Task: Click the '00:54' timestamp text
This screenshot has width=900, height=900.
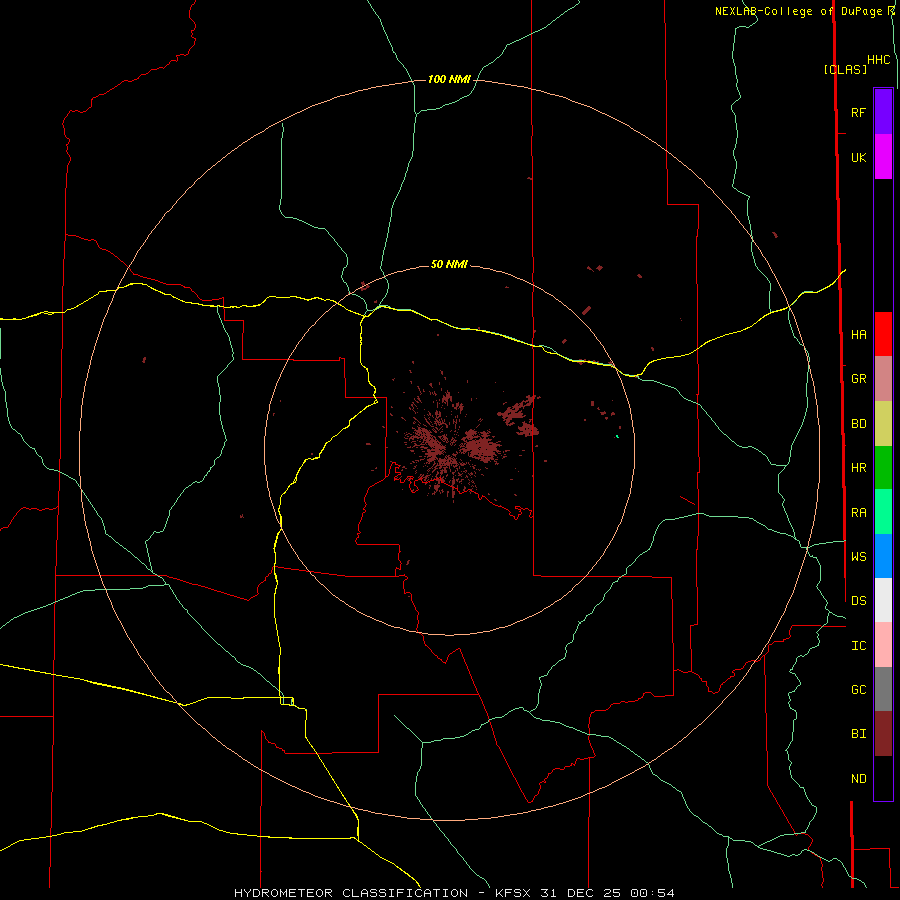Action: pyautogui.click(x=652, y=893)
